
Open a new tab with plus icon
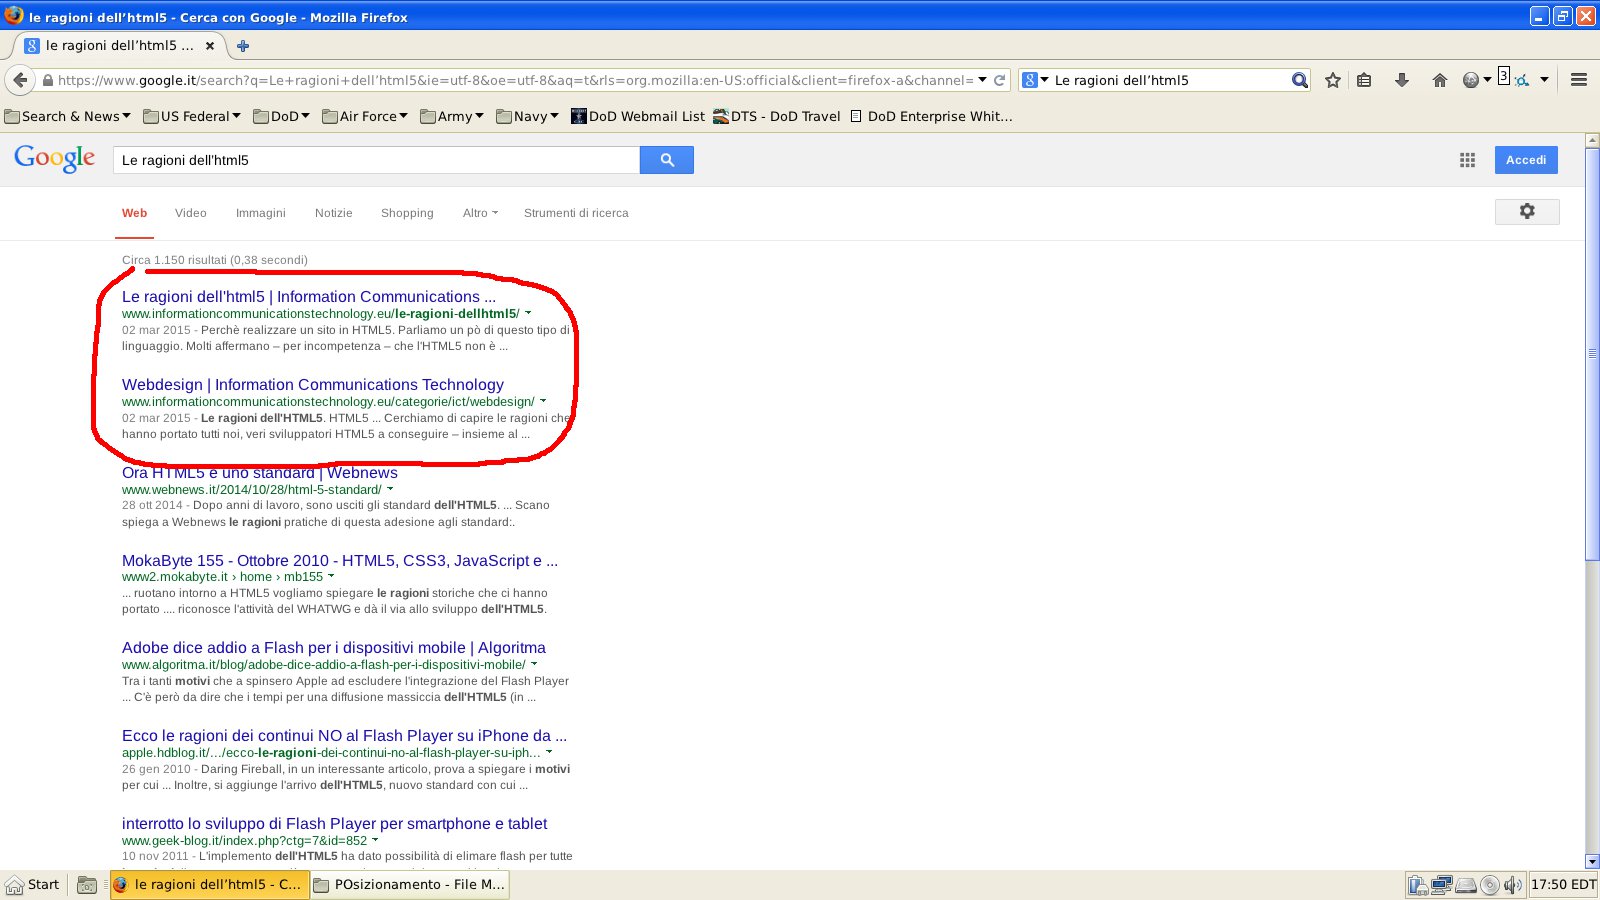click(243, 46)
